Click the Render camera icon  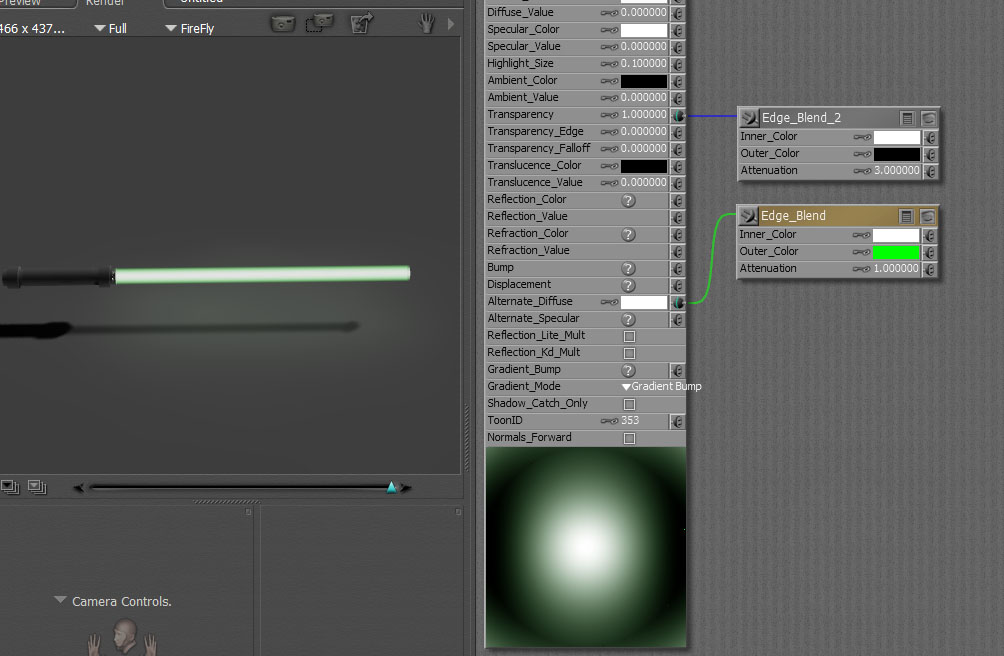pos(283,23)
